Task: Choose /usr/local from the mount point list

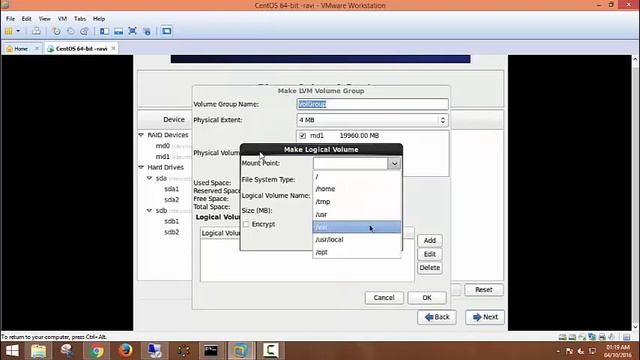Action: coord(357,240)
